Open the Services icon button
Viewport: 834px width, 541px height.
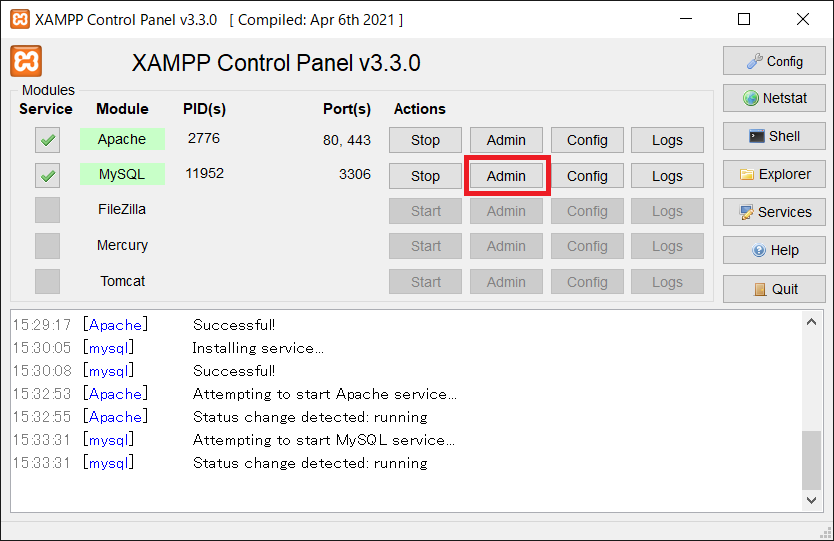coord(774,212)
